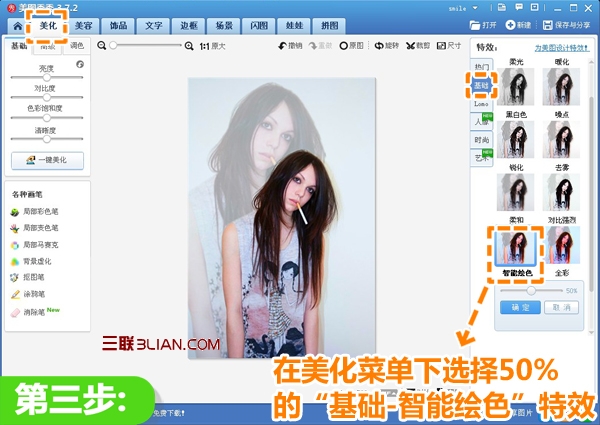Click the 新建 plus button
The width and height of the screenshot is (600, 425).
point(518,25)
